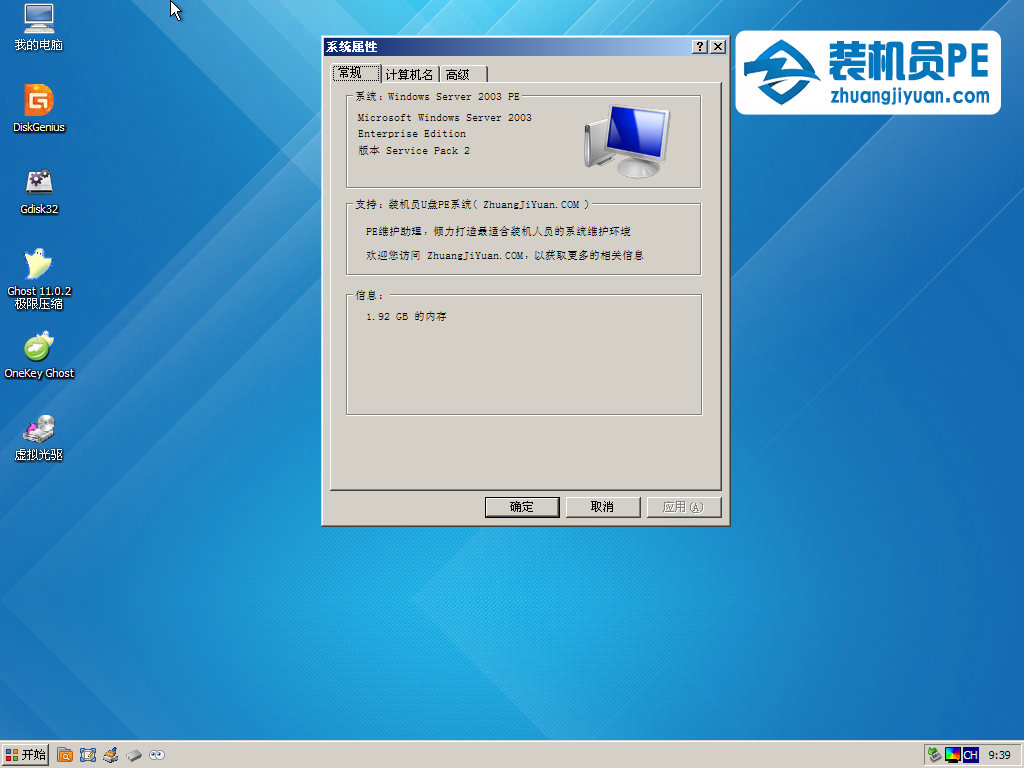Launch the screenshot editor quick-launch icon

pos(88,756)
